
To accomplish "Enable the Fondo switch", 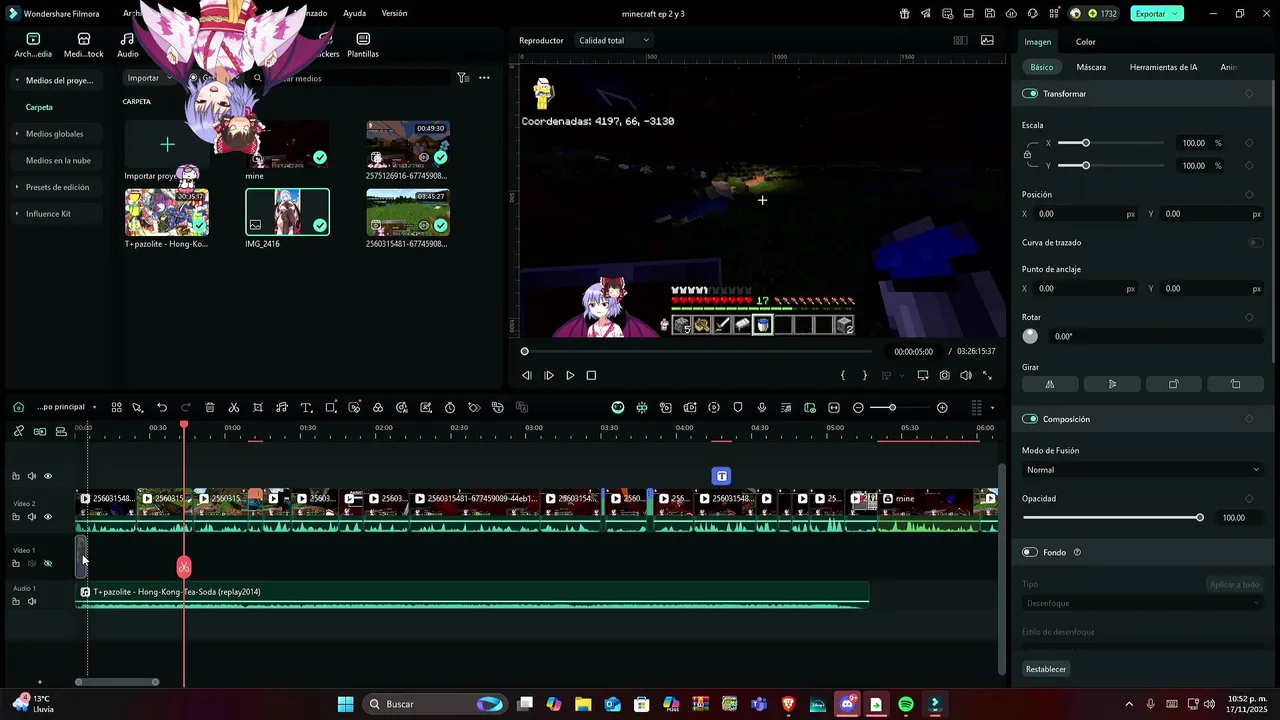I will click(x=1030, y=552).
